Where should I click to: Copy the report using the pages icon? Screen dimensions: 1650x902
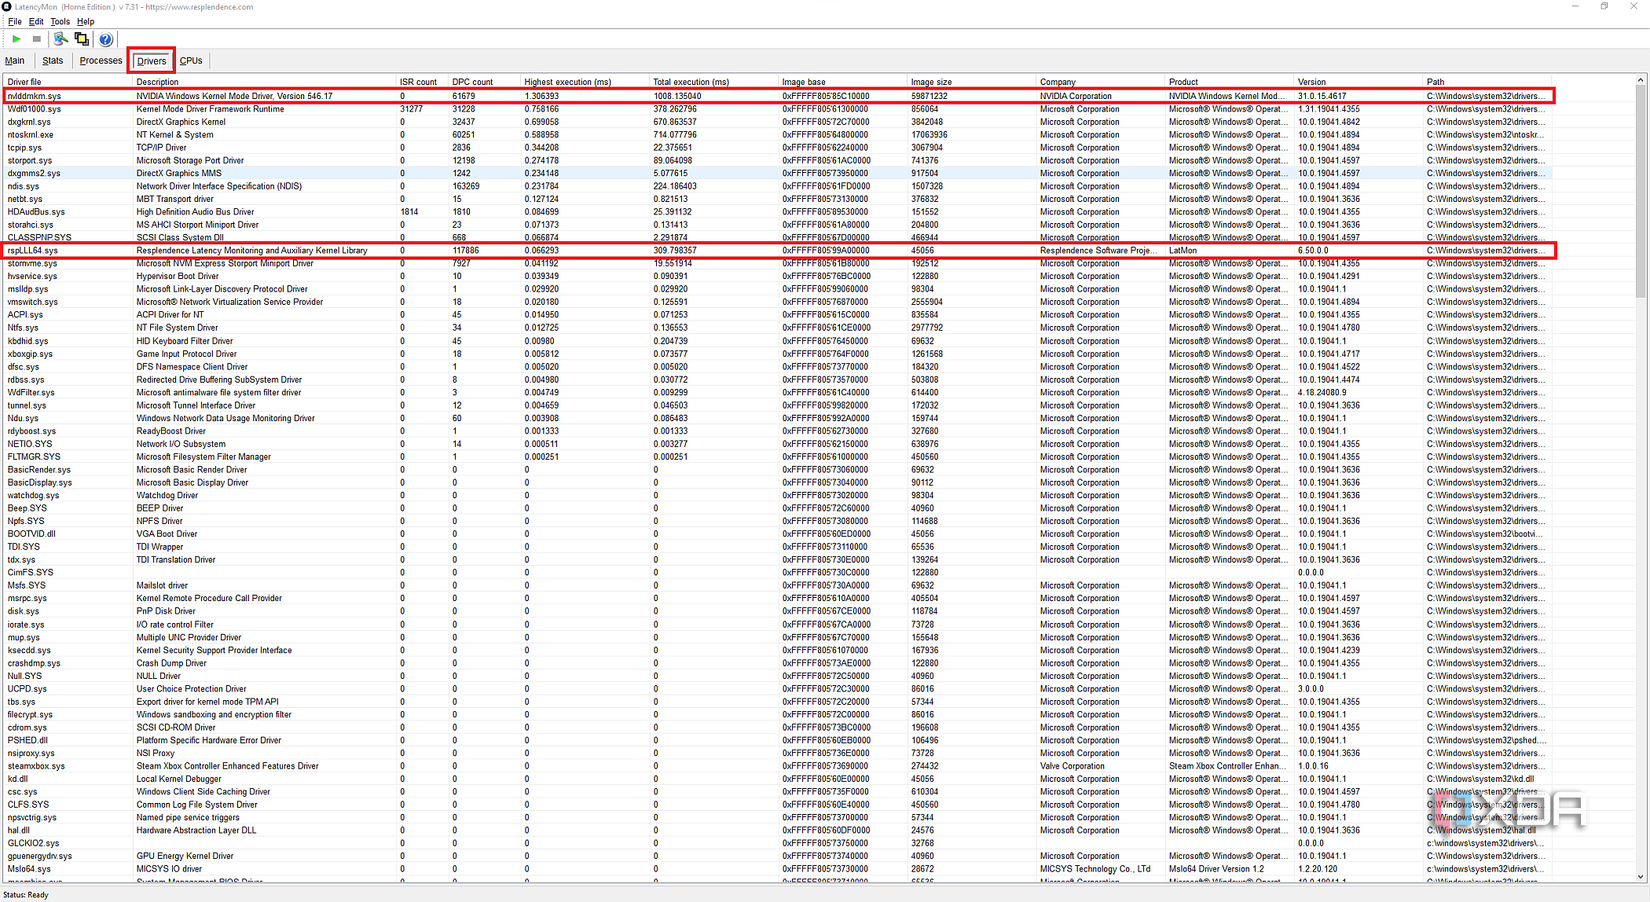point(82,39)
